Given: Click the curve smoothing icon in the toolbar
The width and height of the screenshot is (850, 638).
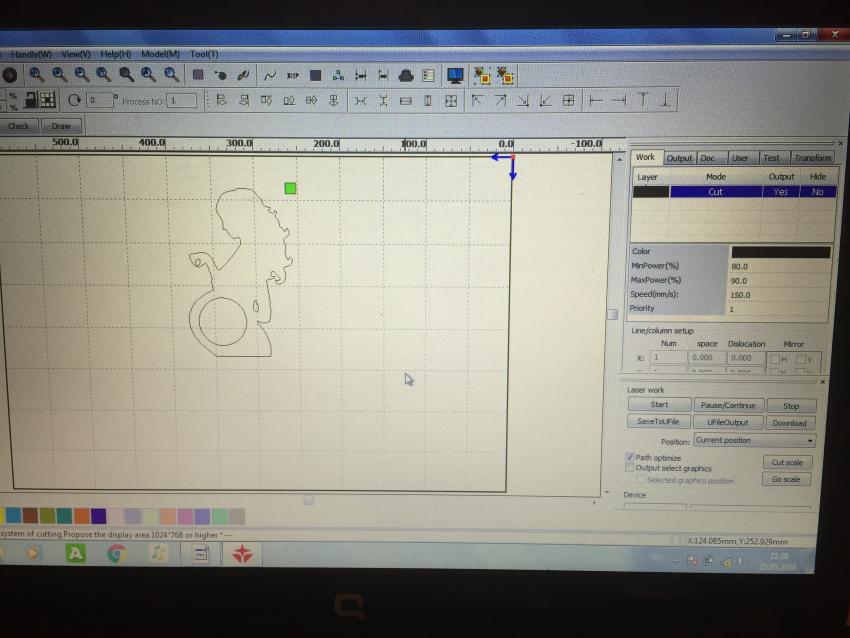Looking at the screenshot, I should click(x=270, y=75).
